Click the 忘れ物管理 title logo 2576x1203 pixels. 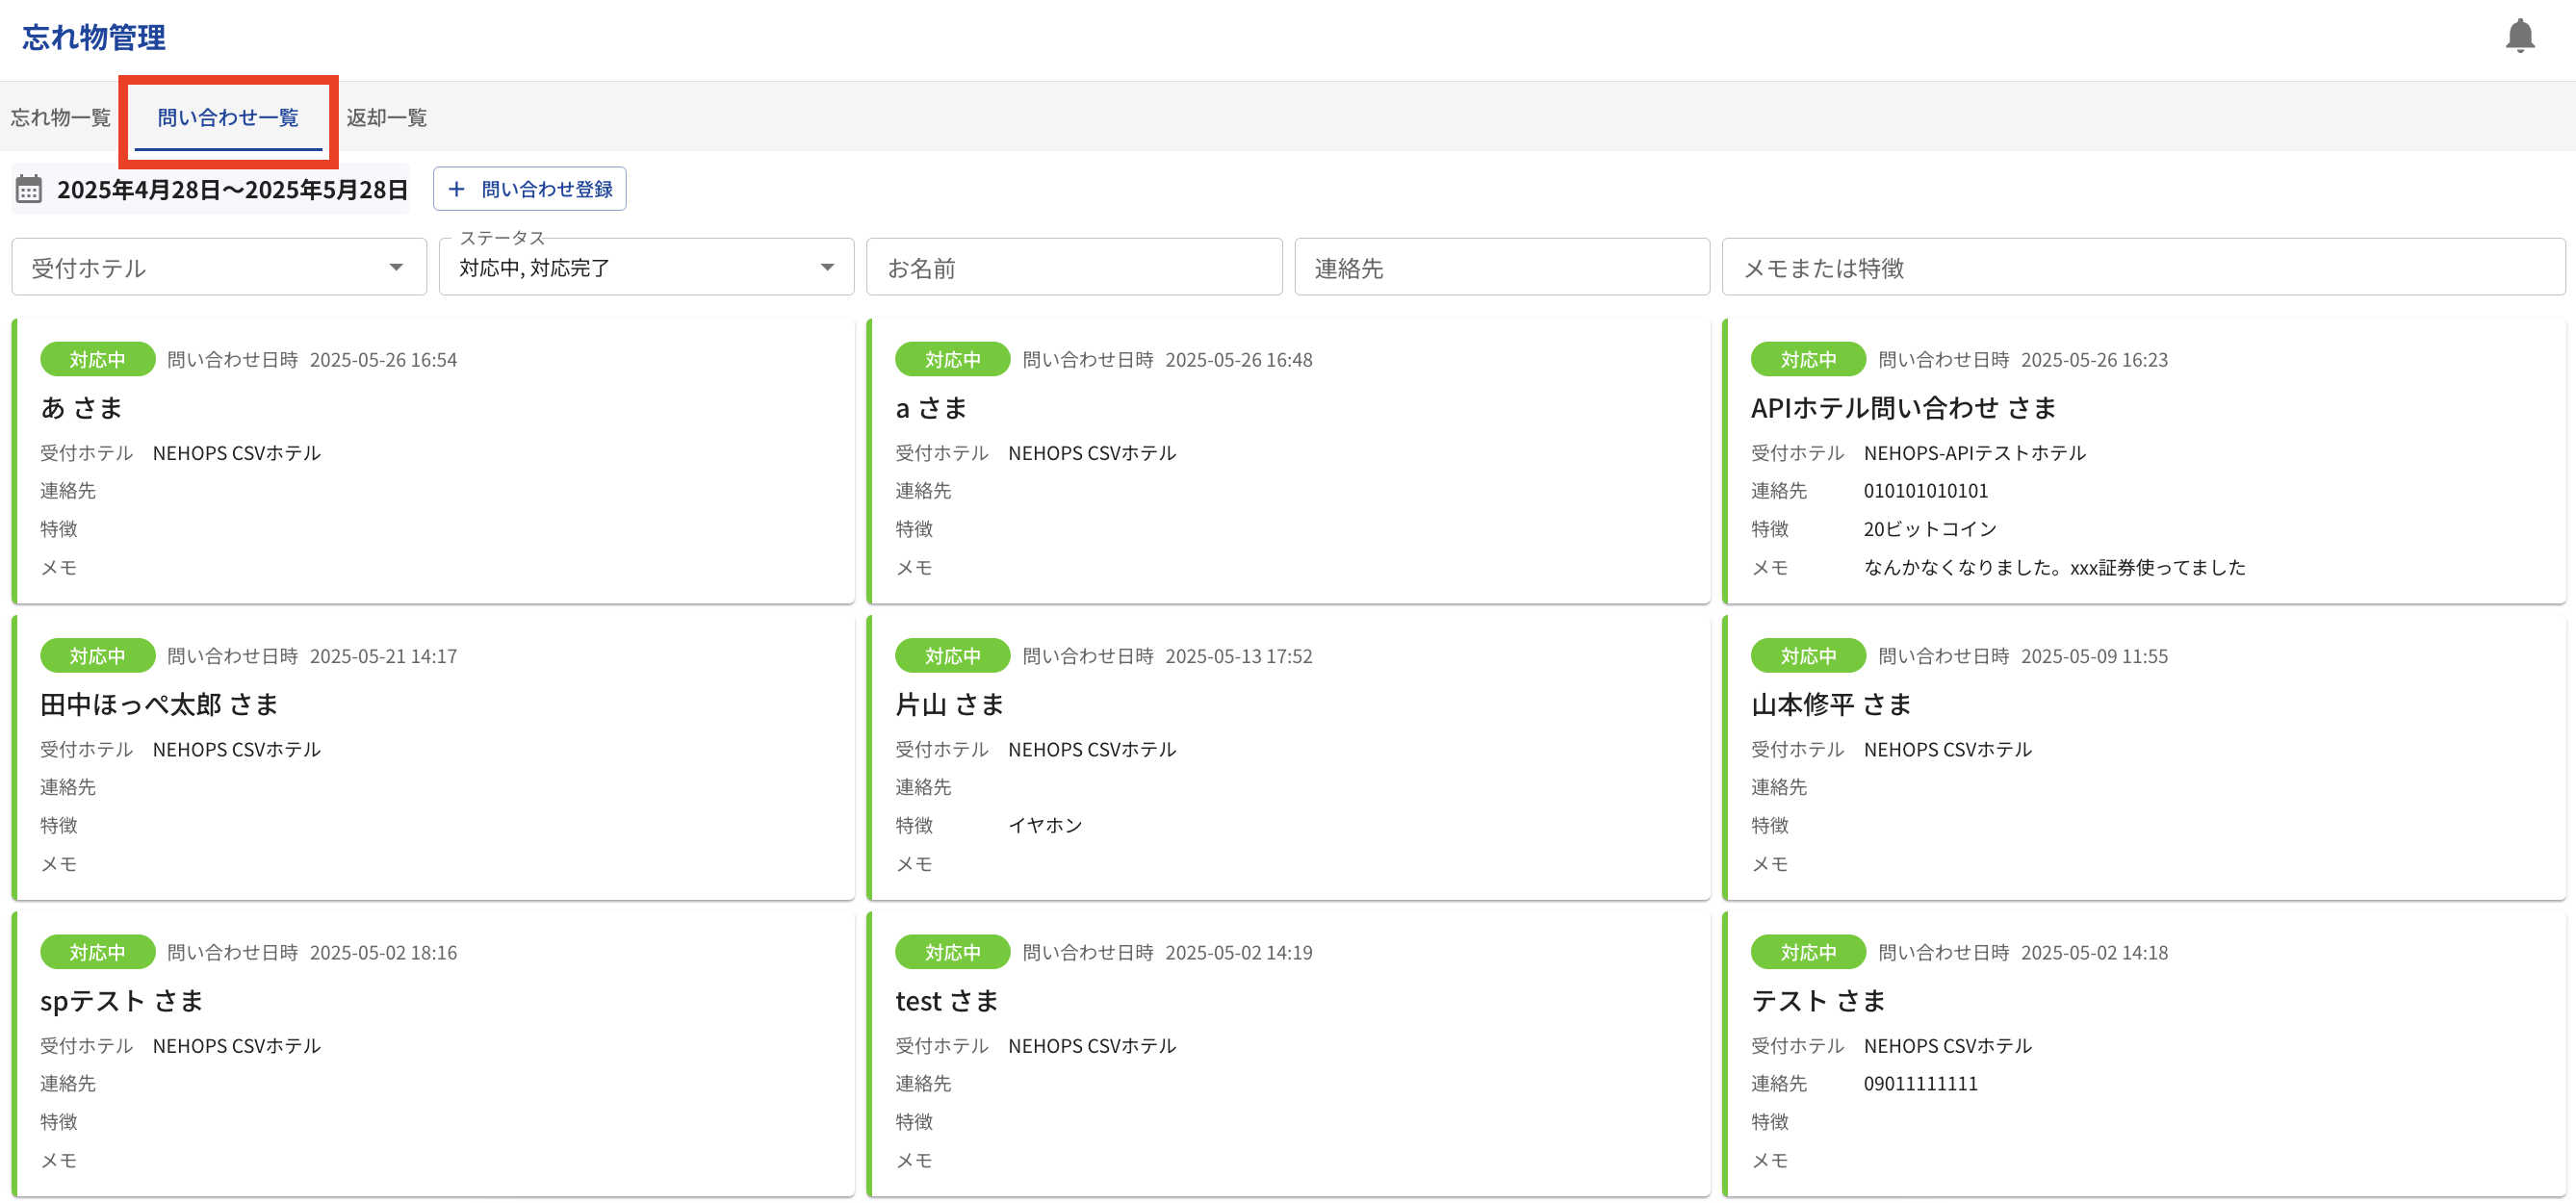tap(94, 37)
